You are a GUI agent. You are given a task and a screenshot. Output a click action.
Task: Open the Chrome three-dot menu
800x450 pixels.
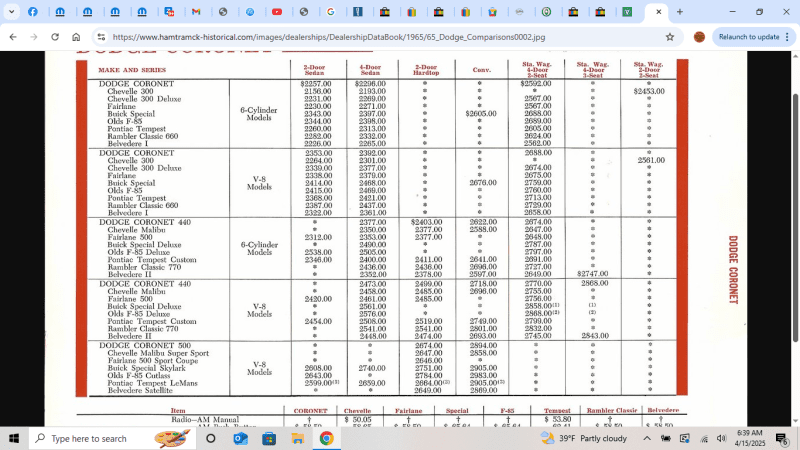click(x=787, y=37)
